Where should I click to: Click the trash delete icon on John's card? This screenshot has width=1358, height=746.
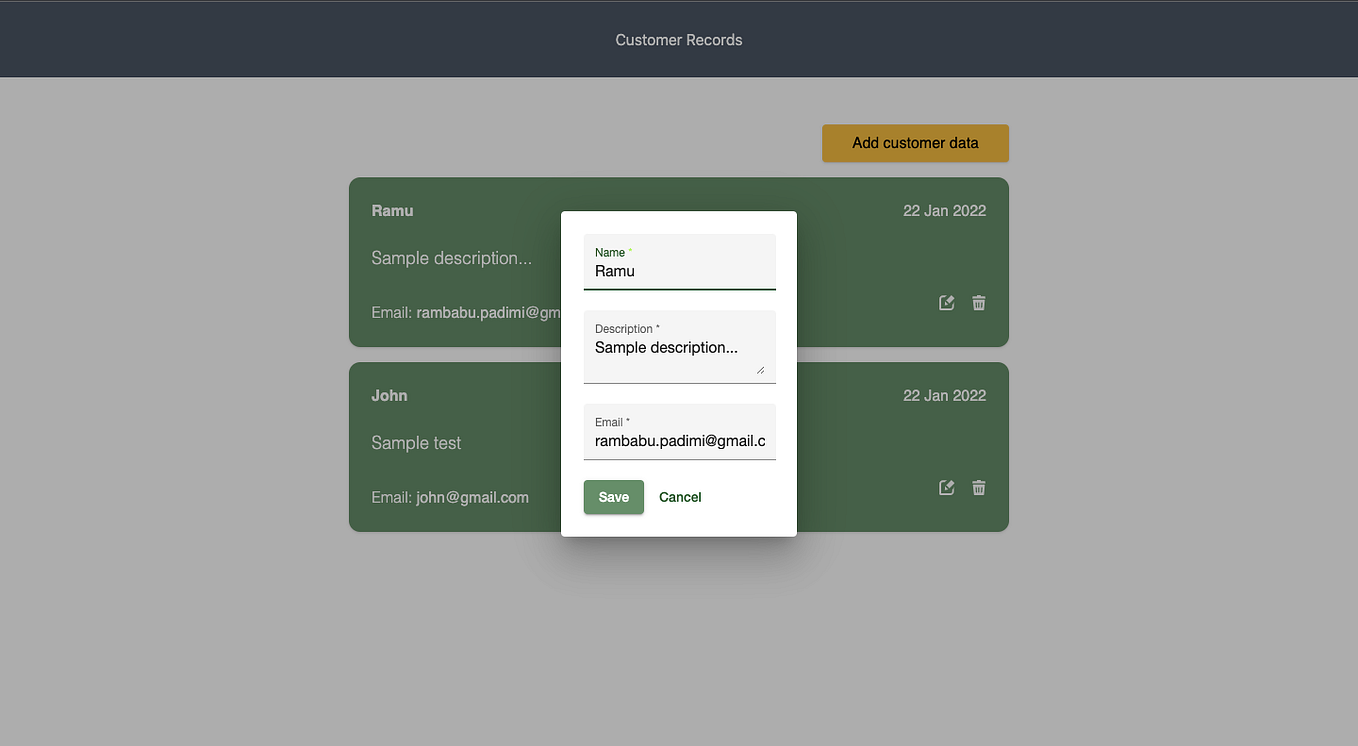(978, 487)
